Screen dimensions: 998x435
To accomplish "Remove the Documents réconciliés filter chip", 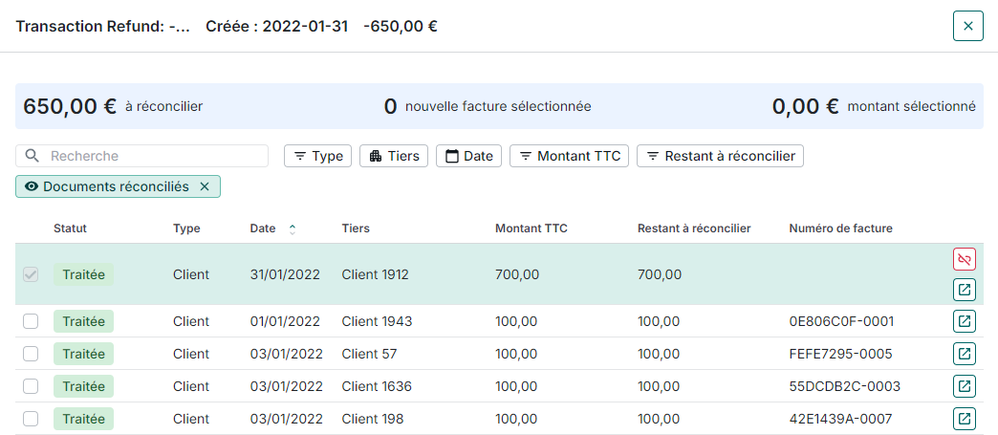I will pyautogui.click(x=205, y=187).
